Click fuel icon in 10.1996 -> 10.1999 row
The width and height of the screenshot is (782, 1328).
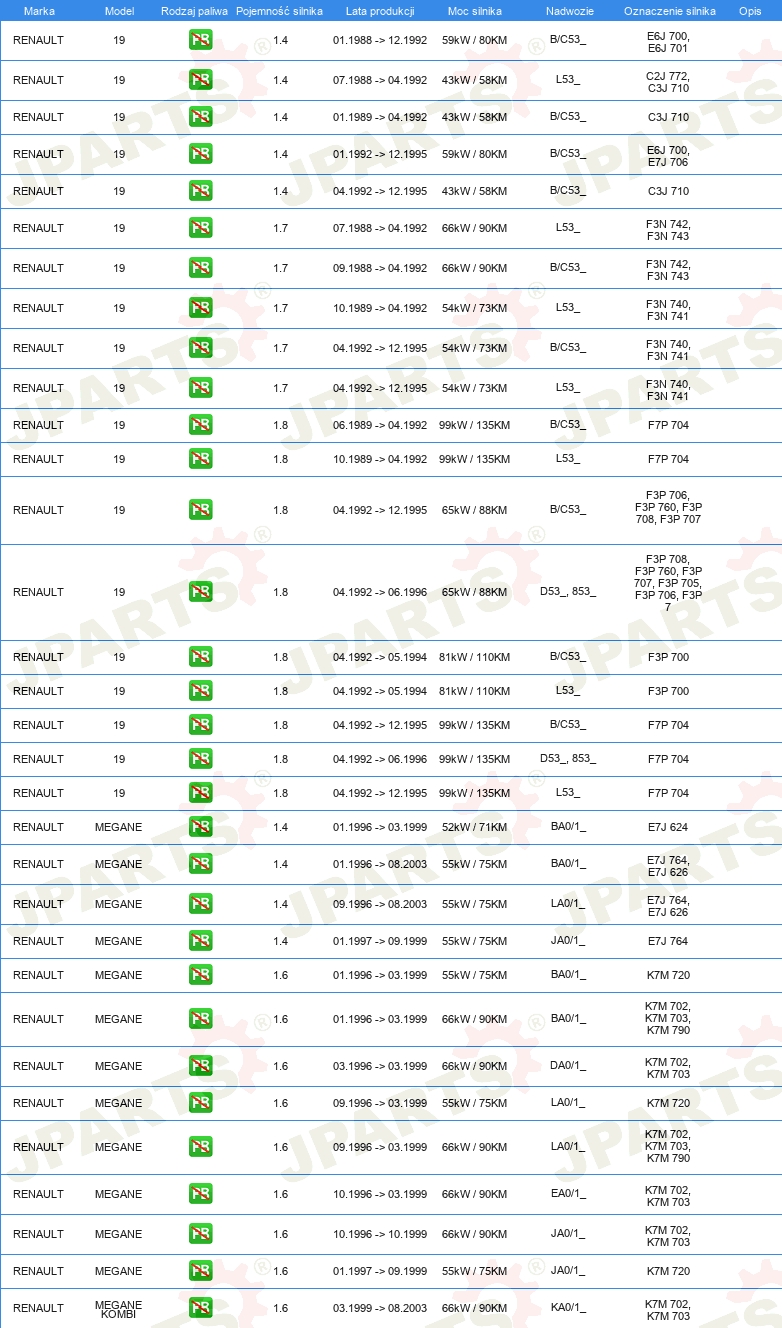(200, 1235)
